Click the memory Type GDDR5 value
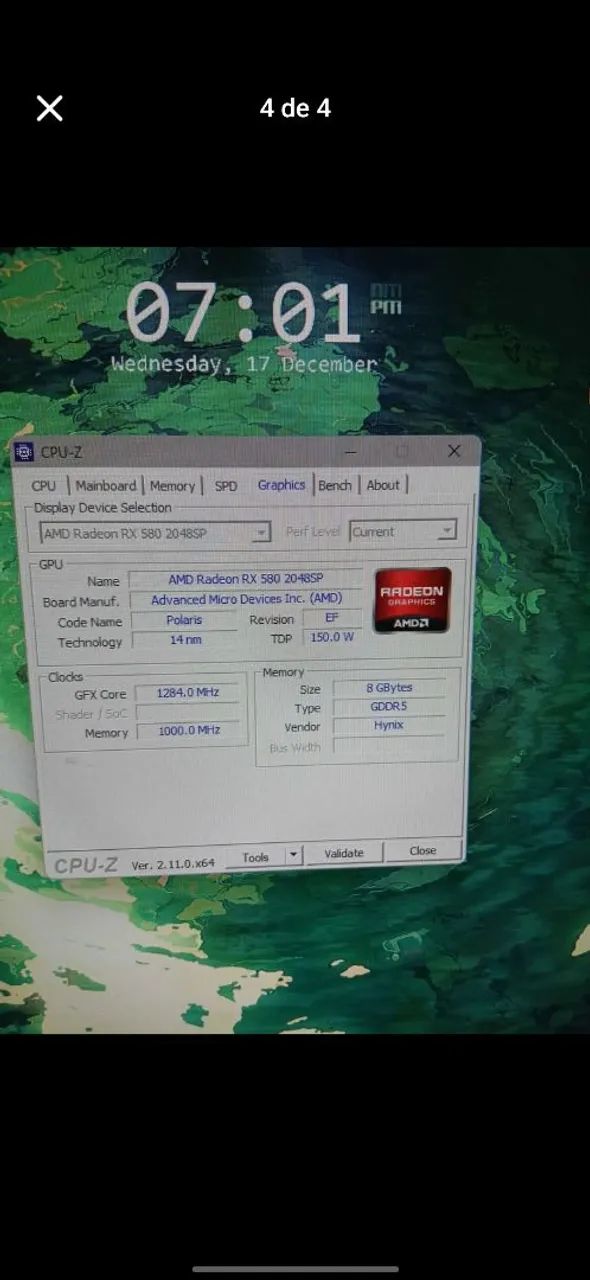The image size is (590, 1280). coord(389,706)
